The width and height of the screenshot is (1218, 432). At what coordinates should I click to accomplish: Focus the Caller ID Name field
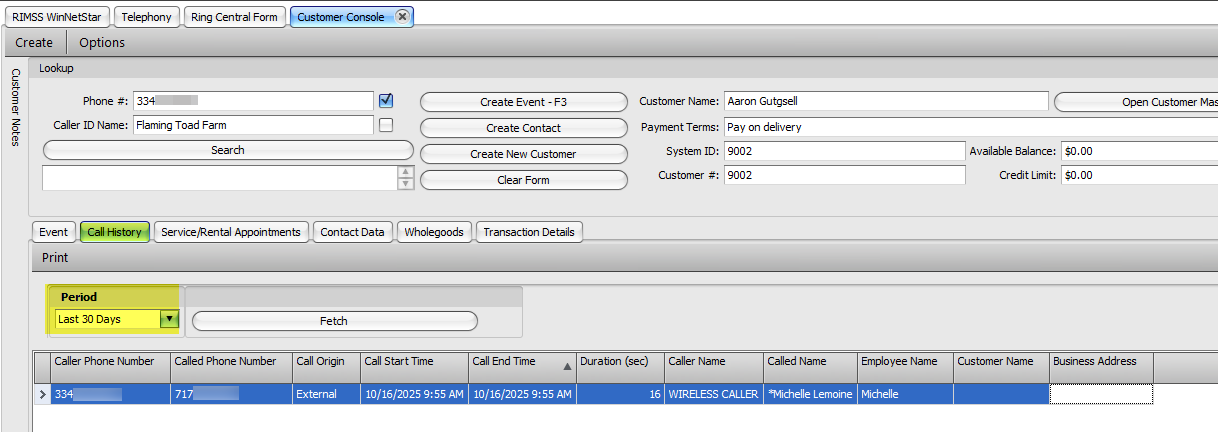tap(253, 125)
